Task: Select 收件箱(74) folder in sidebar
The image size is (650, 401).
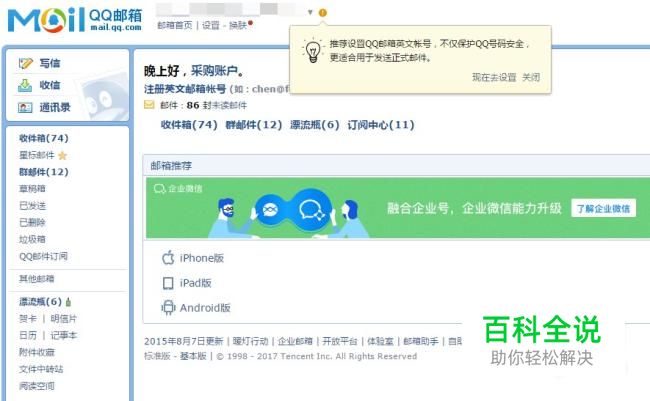Action: pos(44,138)
